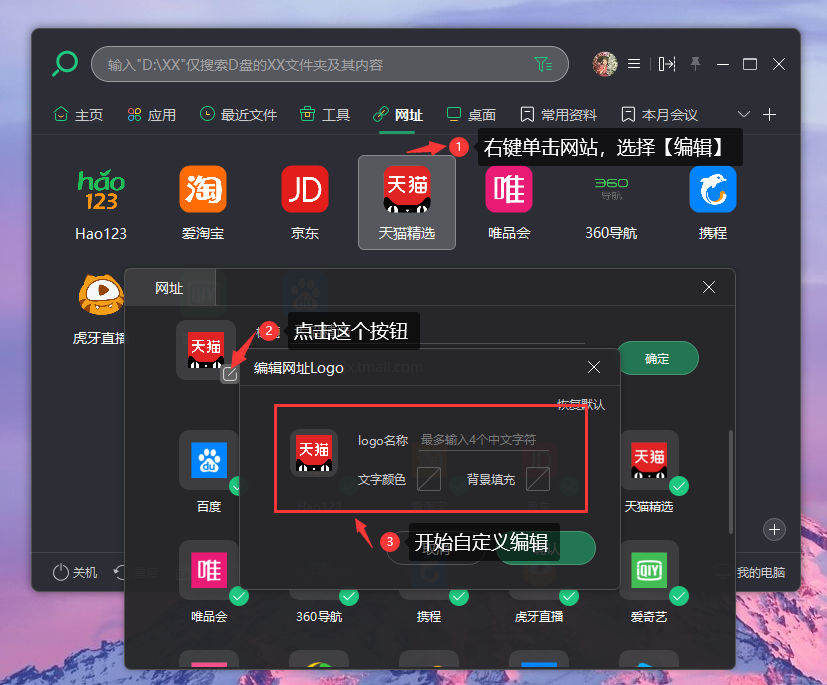Open the 京东 JD website shortcut
827x685 pixels.
tap(305, 203)
